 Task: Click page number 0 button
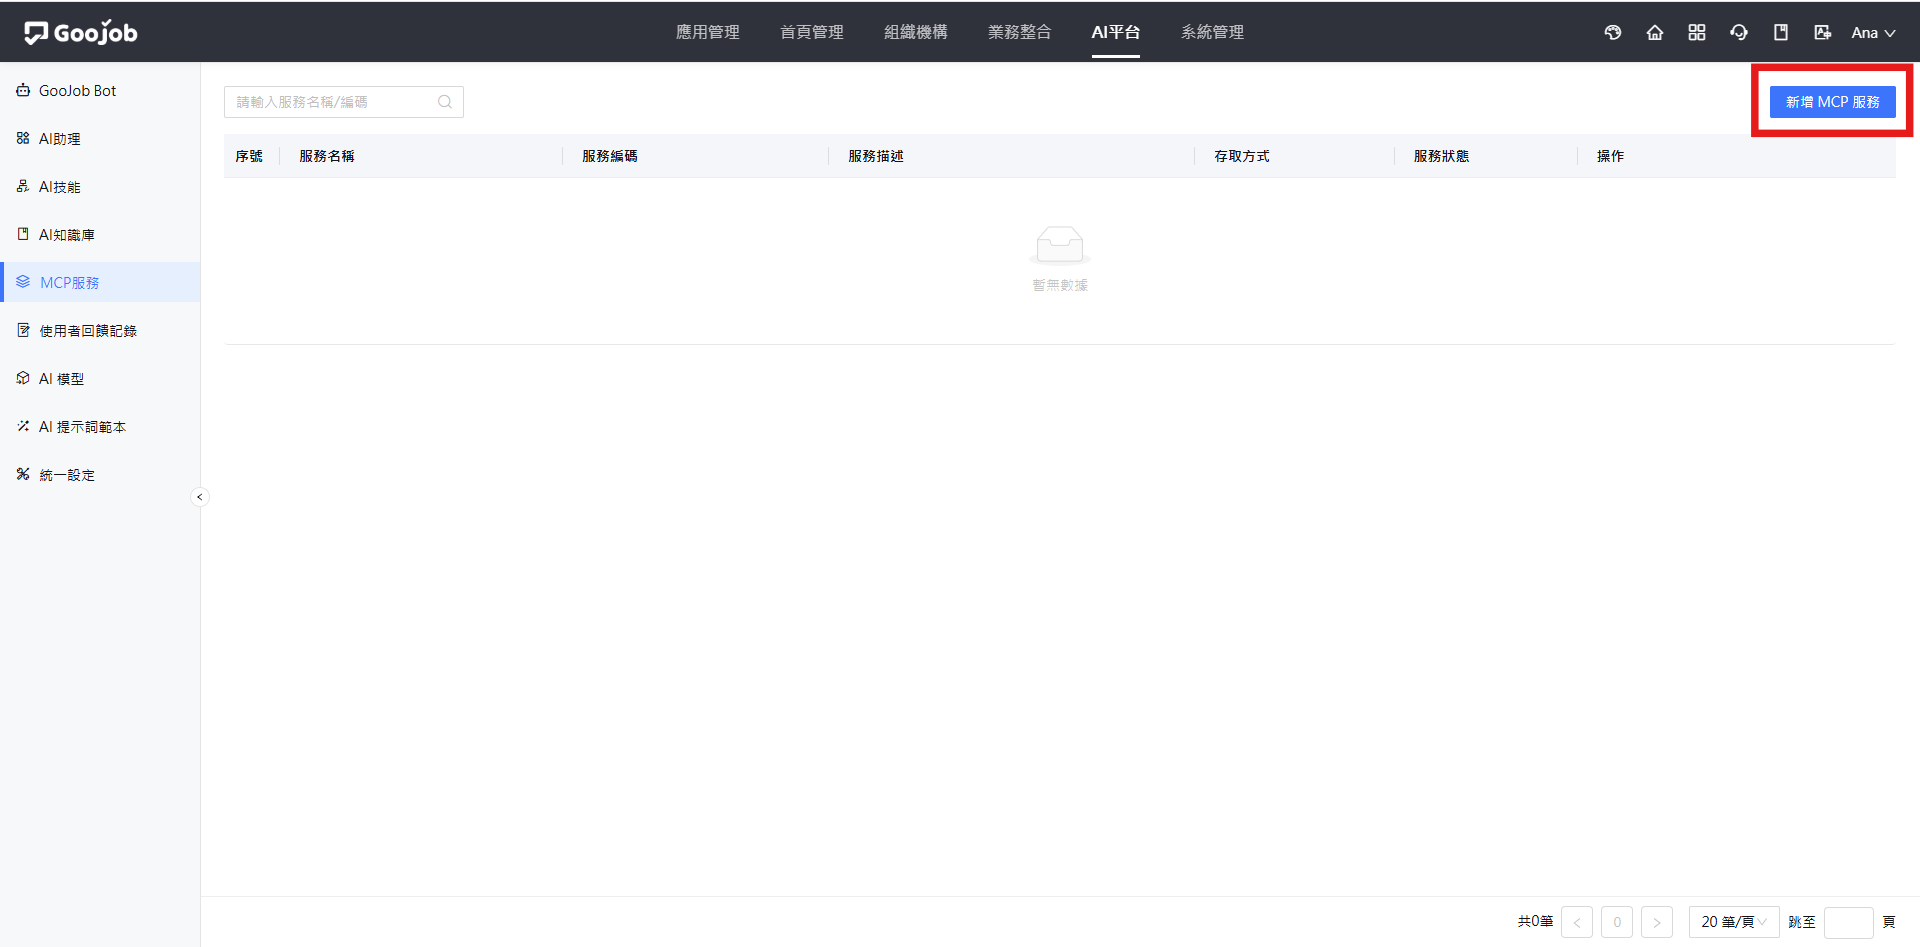[1617, 922]
